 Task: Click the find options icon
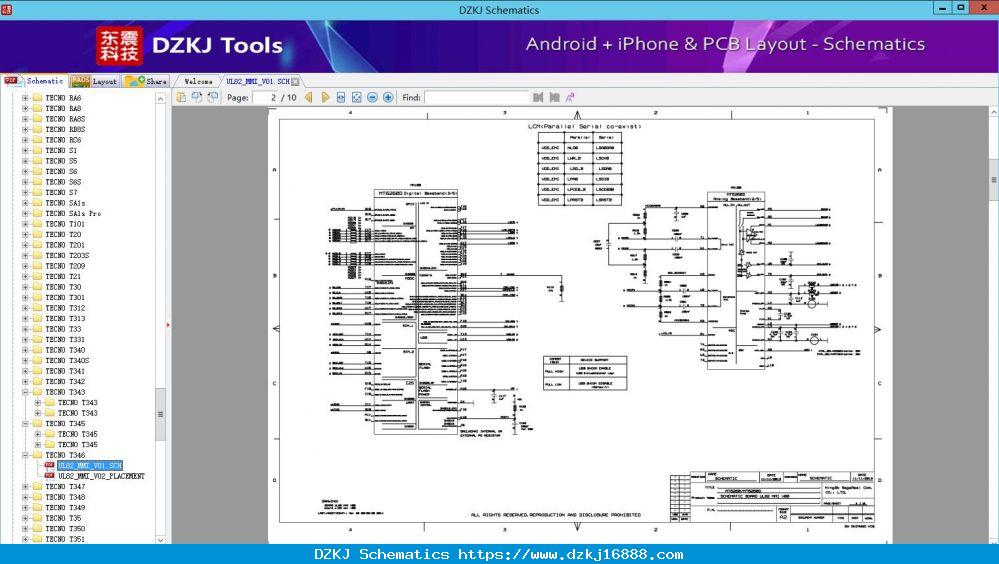570,97
